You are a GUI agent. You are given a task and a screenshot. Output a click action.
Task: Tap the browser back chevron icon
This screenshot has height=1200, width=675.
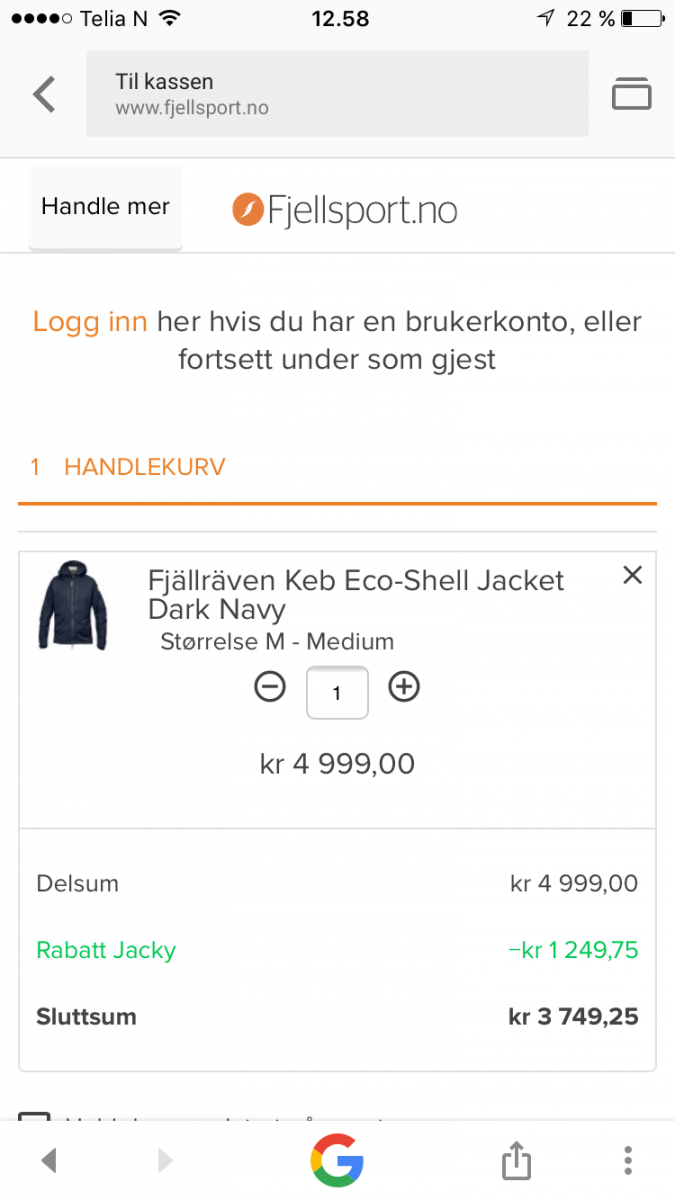(x=44, y=94)
